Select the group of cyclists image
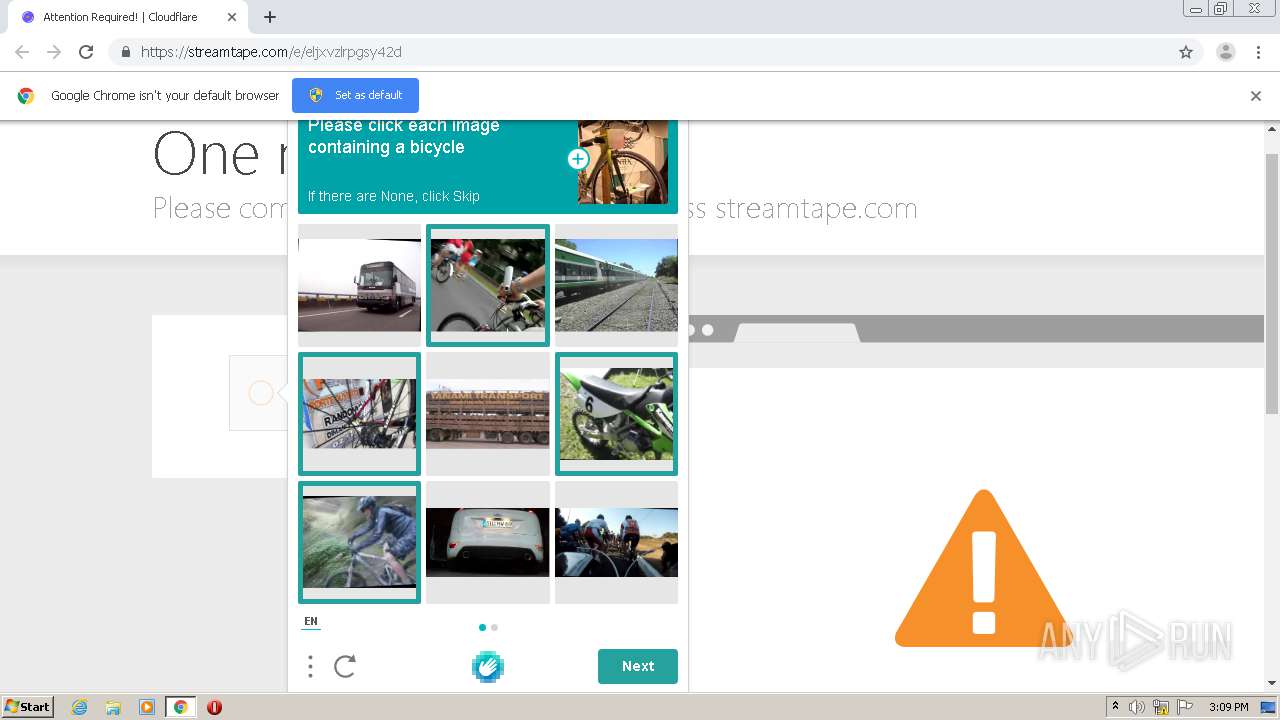The height and width of the screenshot is (720, 1280). [616, 542]
